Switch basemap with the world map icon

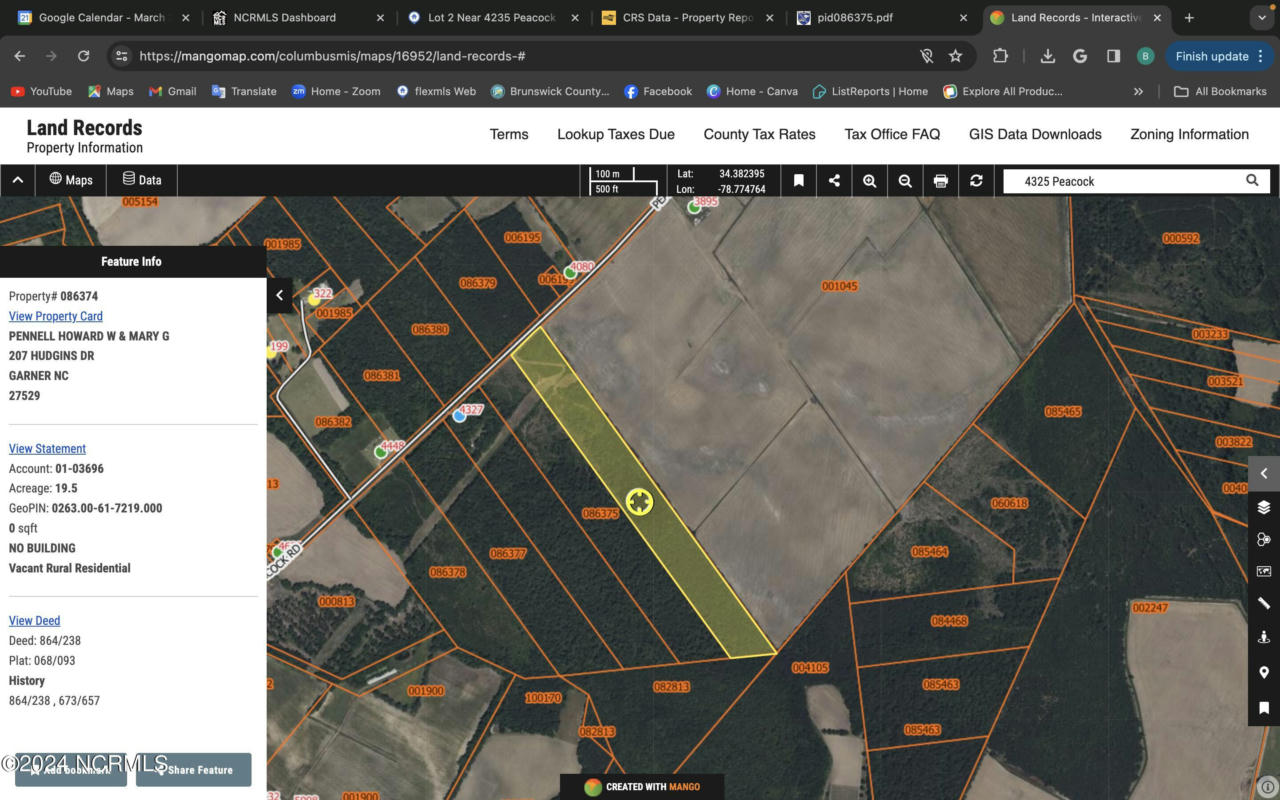click(1264, 571)
